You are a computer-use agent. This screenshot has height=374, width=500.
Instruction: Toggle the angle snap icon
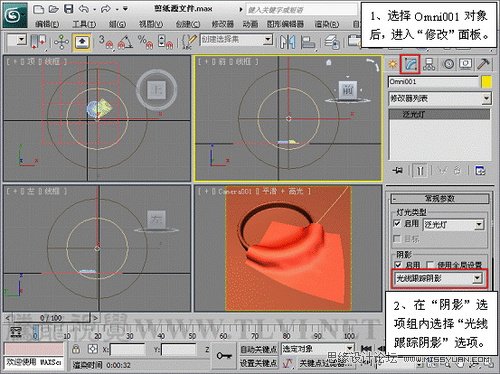point(125,42)
